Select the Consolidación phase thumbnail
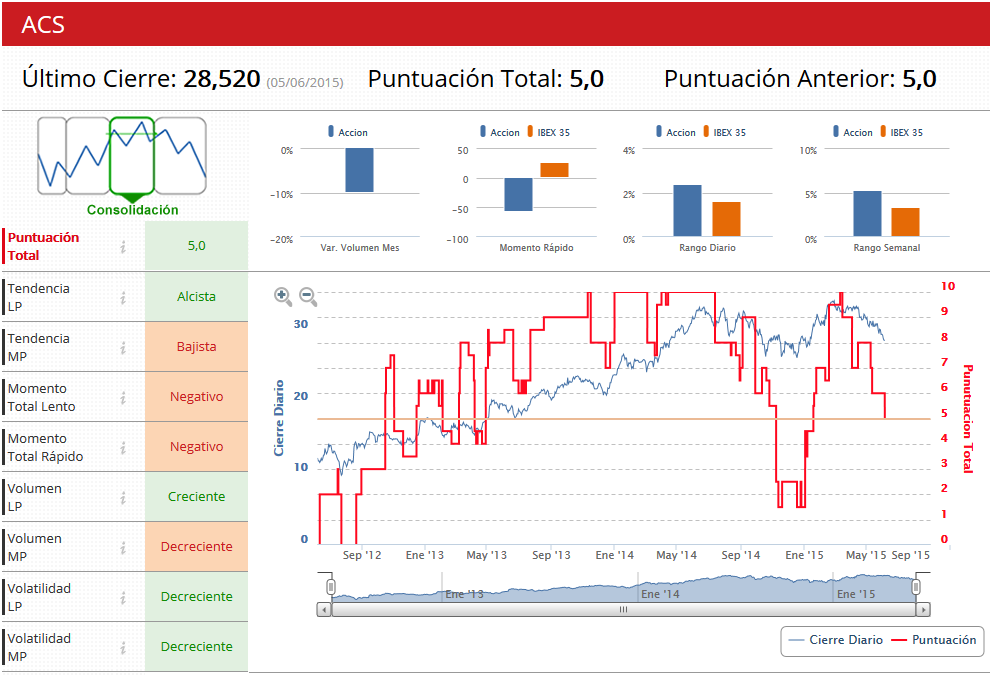 pos(132,155)
